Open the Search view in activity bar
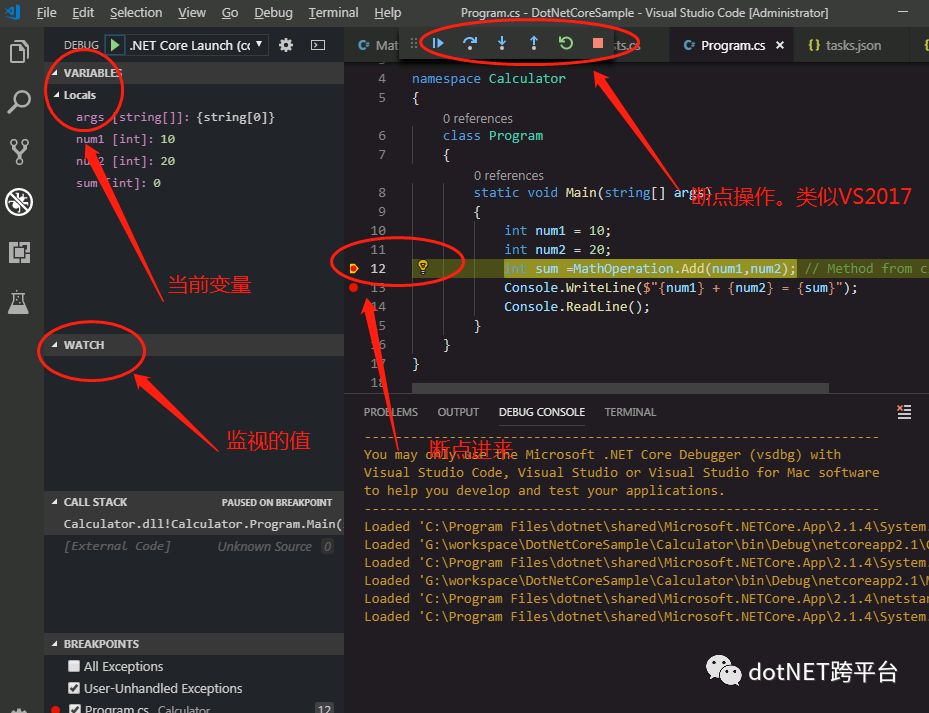The height and width of the screenshot is (713, 929). [x=19, y=102]
